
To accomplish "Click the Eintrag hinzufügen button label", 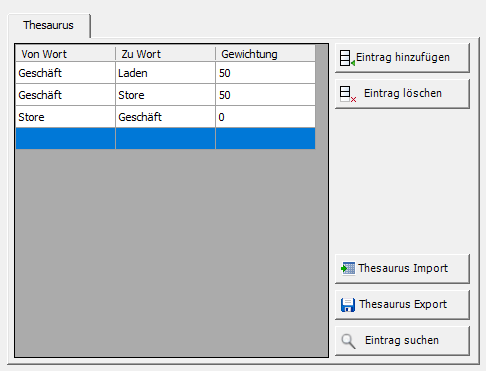I will coord(403,57).
